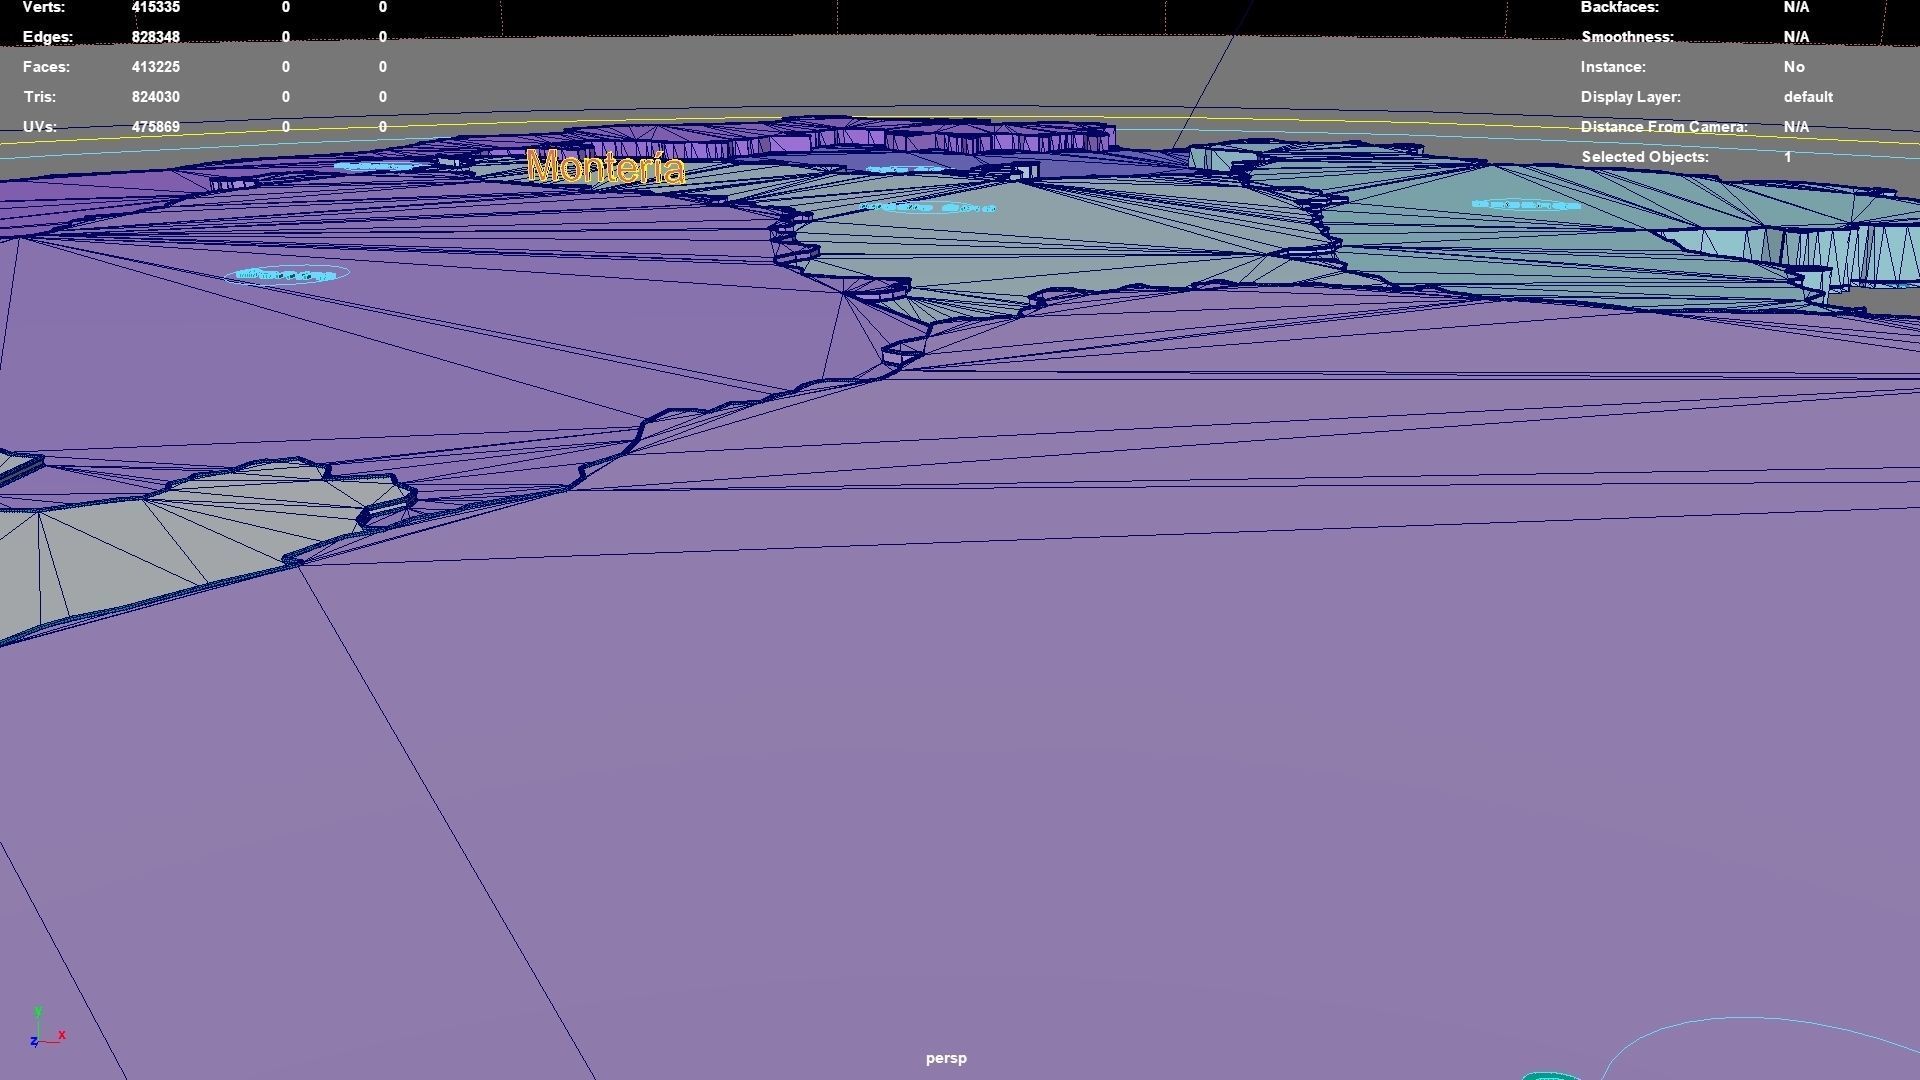Screen dimensions: 1920x1080
Task: Click the Edges count readout
Action: pos(155,37)
